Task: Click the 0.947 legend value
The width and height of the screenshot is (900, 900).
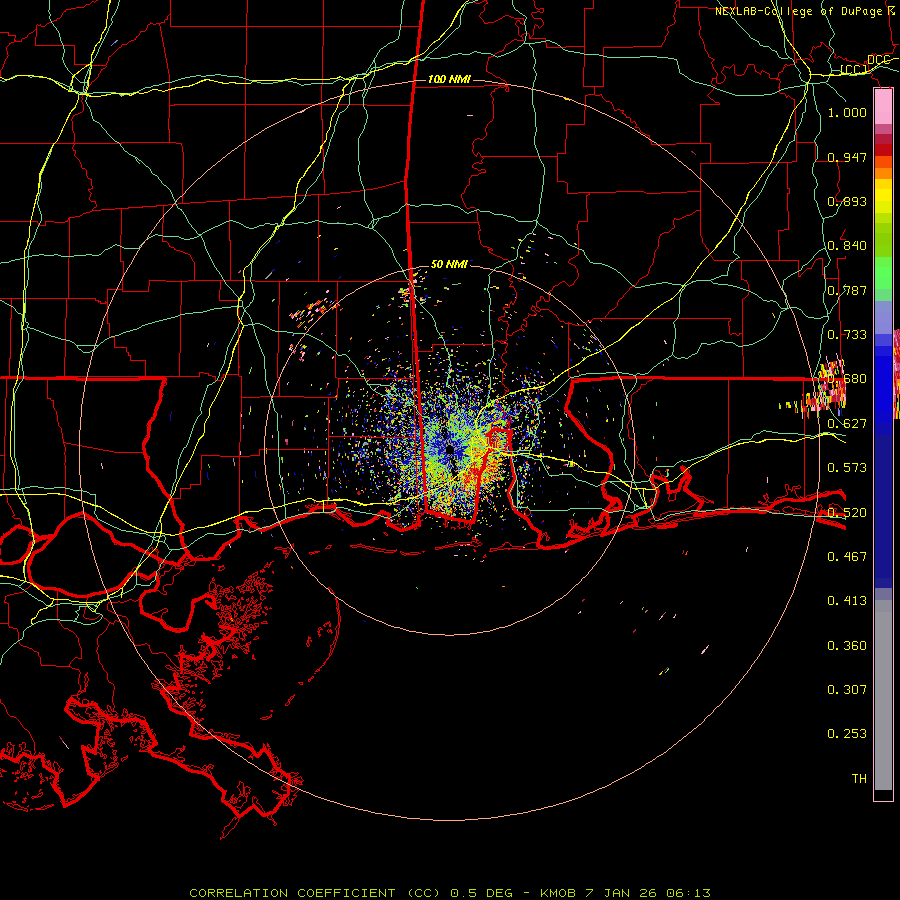Action: 847,157
